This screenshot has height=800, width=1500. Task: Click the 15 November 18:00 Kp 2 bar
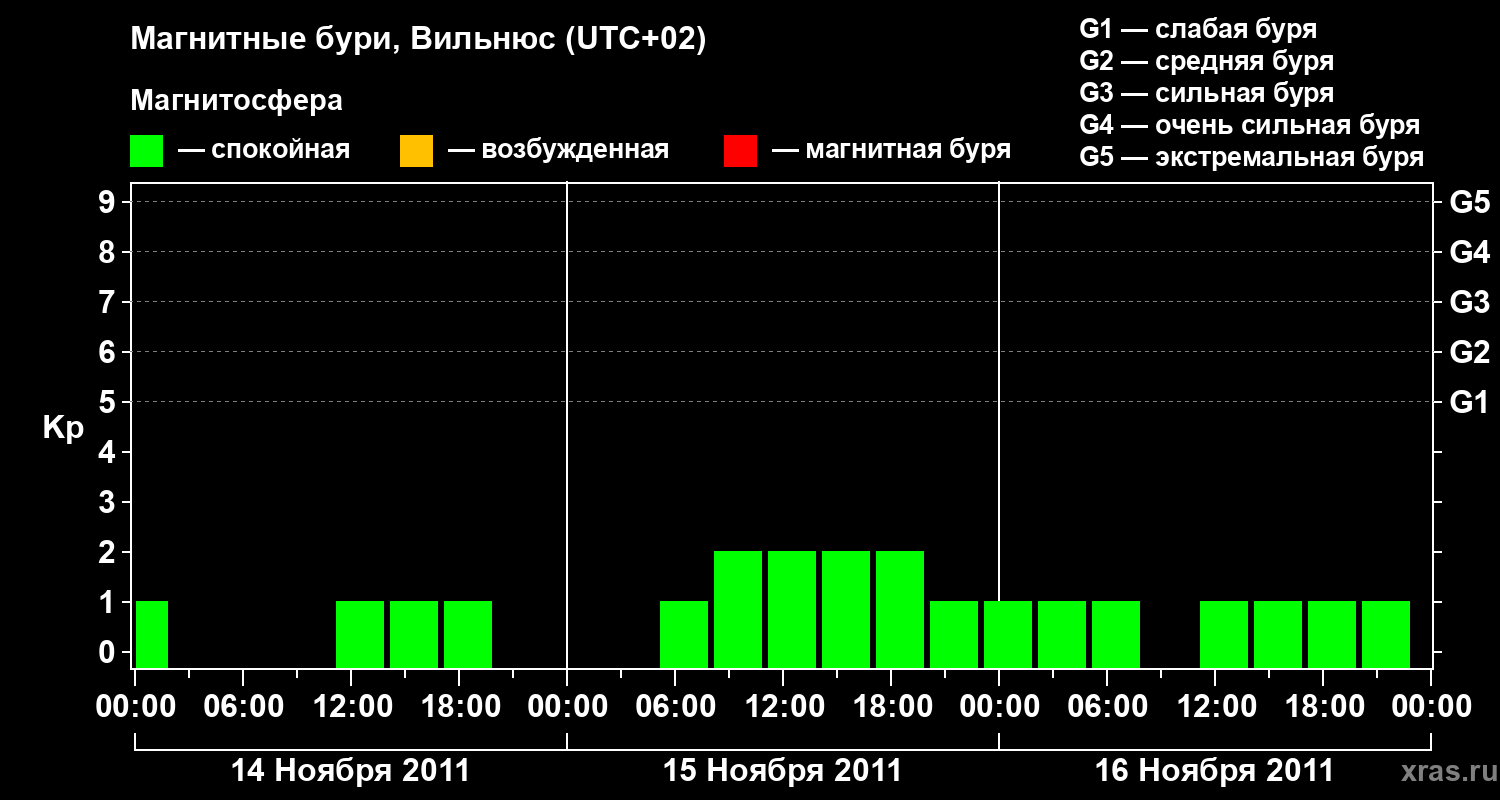900,609
